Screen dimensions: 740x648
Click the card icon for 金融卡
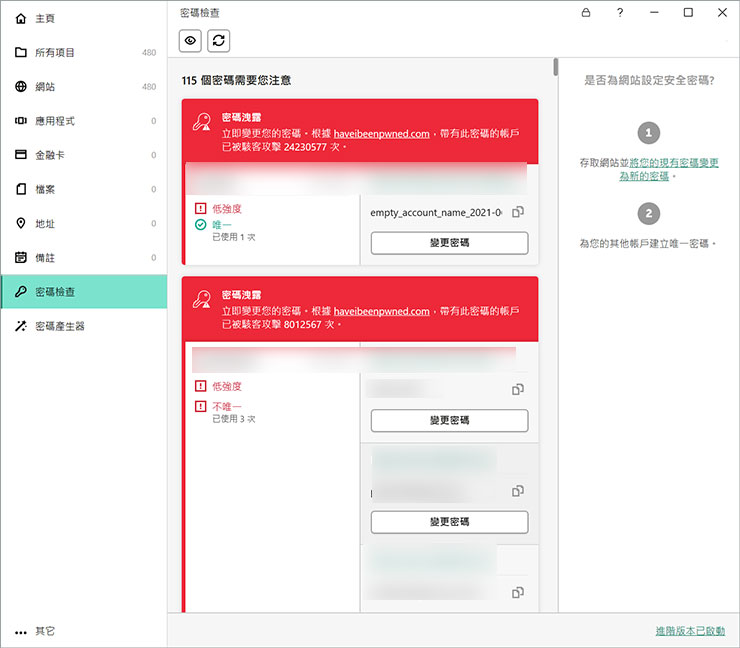tap(21, 154)
